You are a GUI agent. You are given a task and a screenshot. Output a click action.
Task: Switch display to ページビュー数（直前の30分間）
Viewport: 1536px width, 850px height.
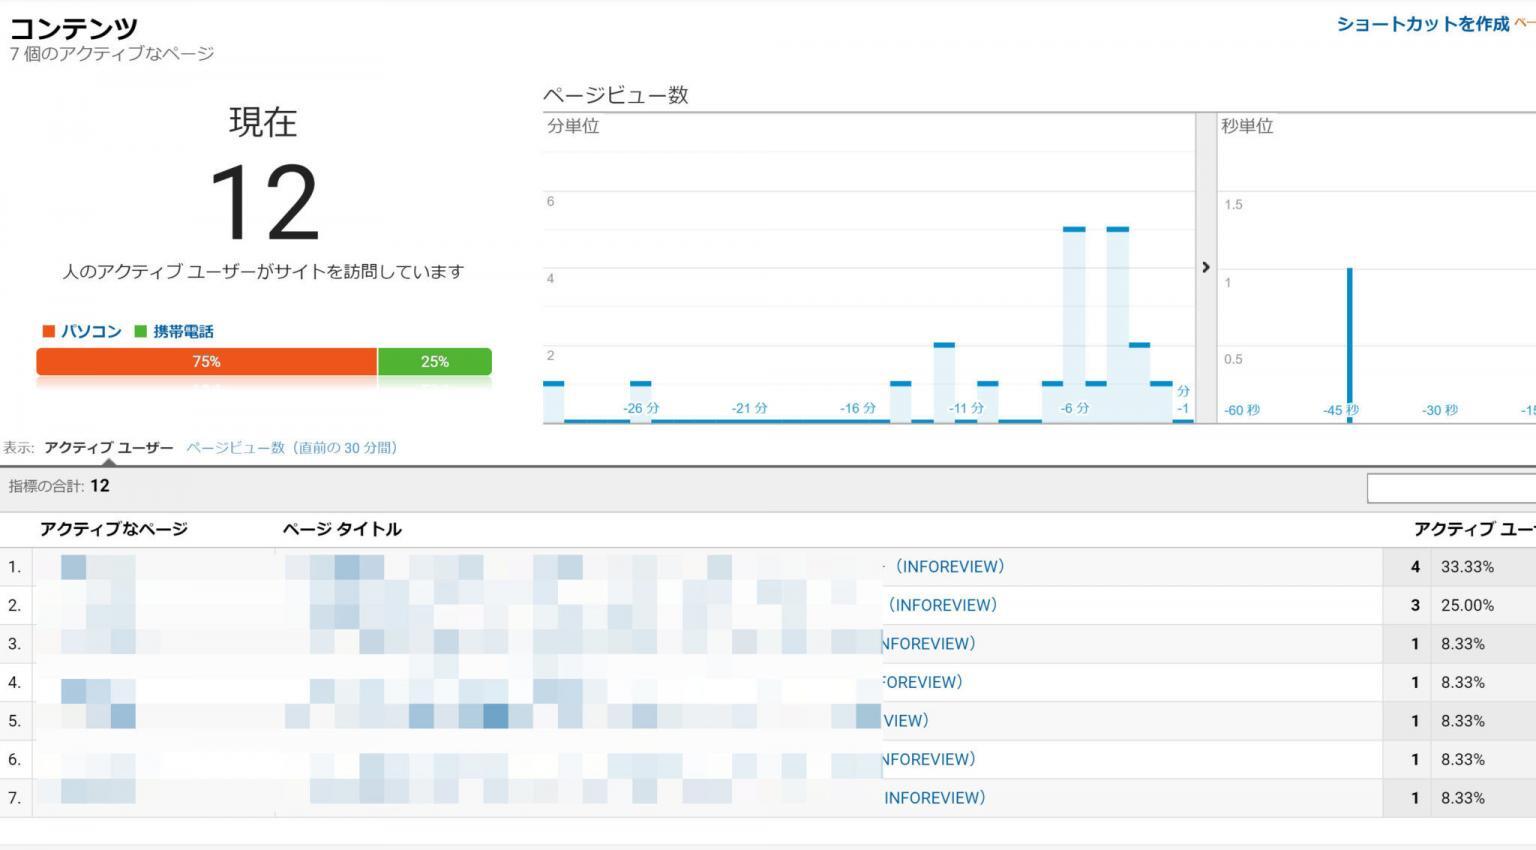290,448
